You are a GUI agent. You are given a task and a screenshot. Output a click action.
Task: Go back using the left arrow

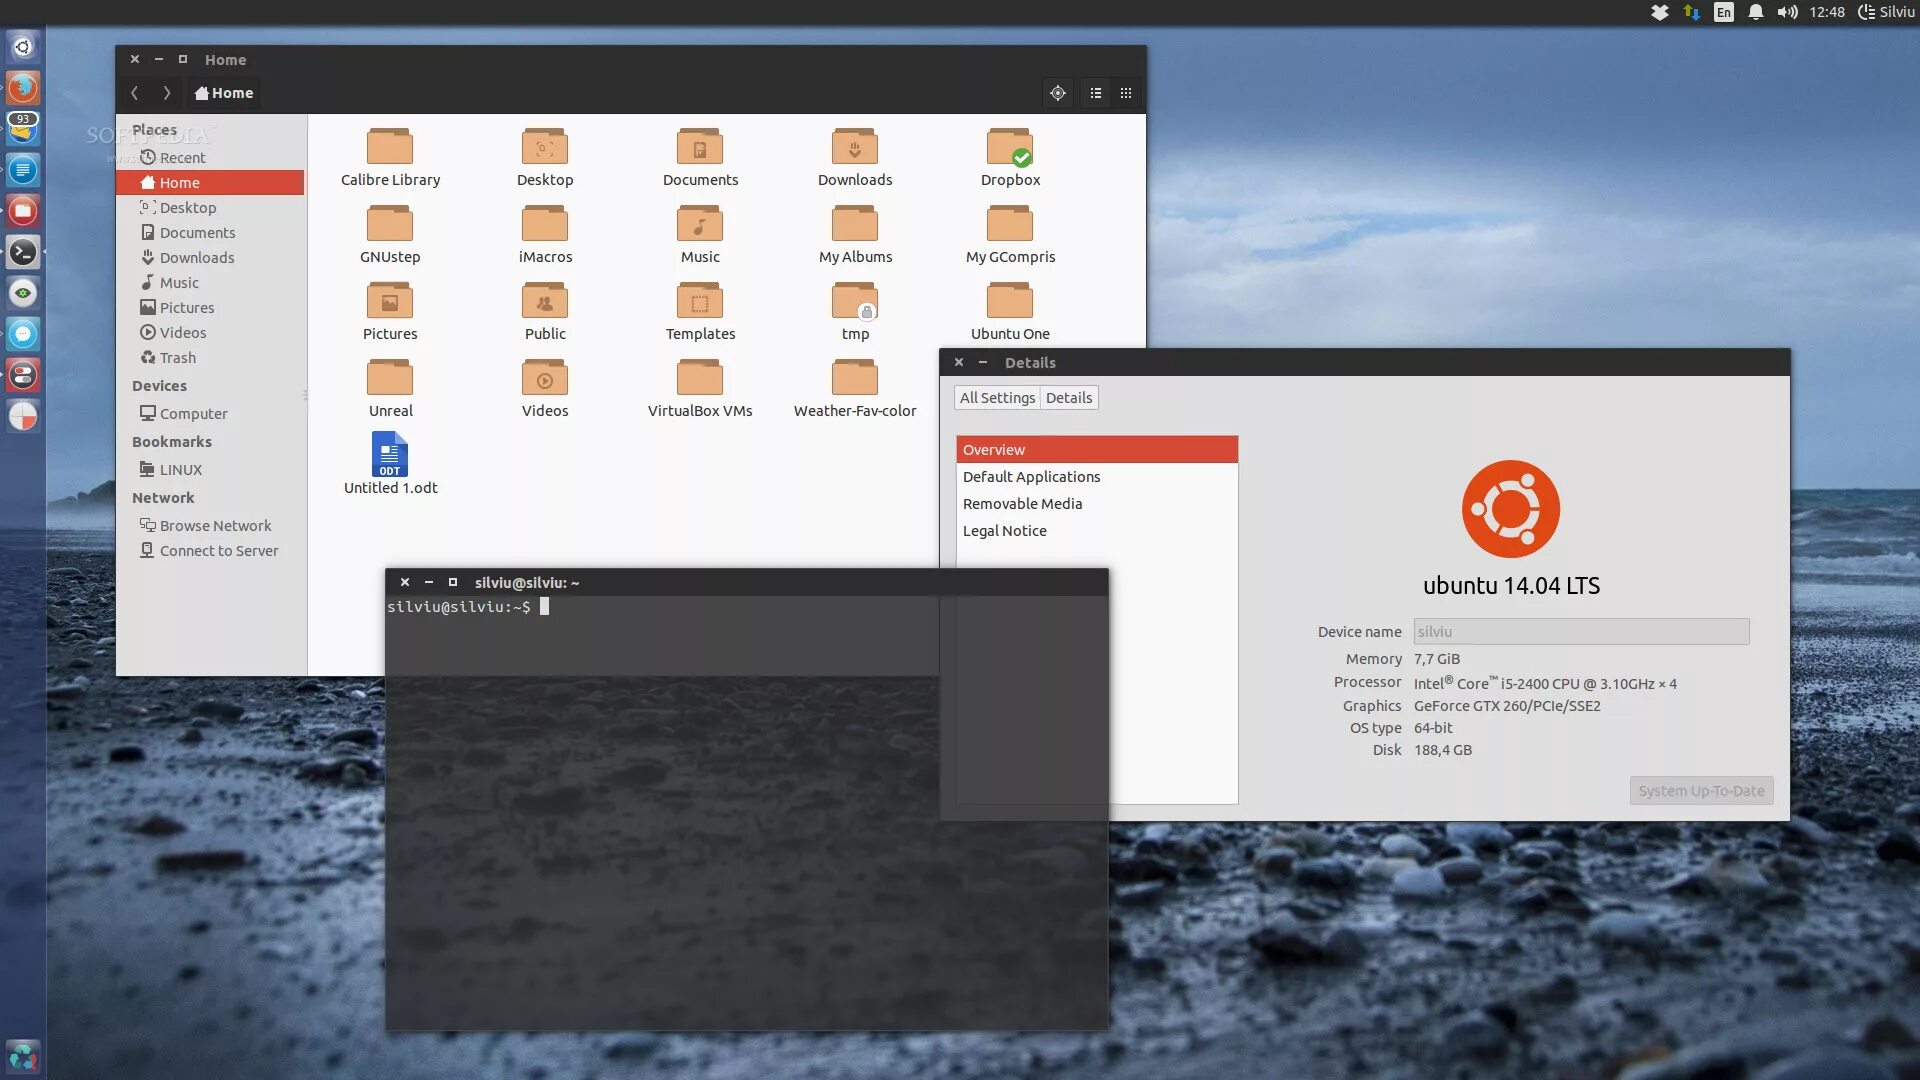pos(135,93)
